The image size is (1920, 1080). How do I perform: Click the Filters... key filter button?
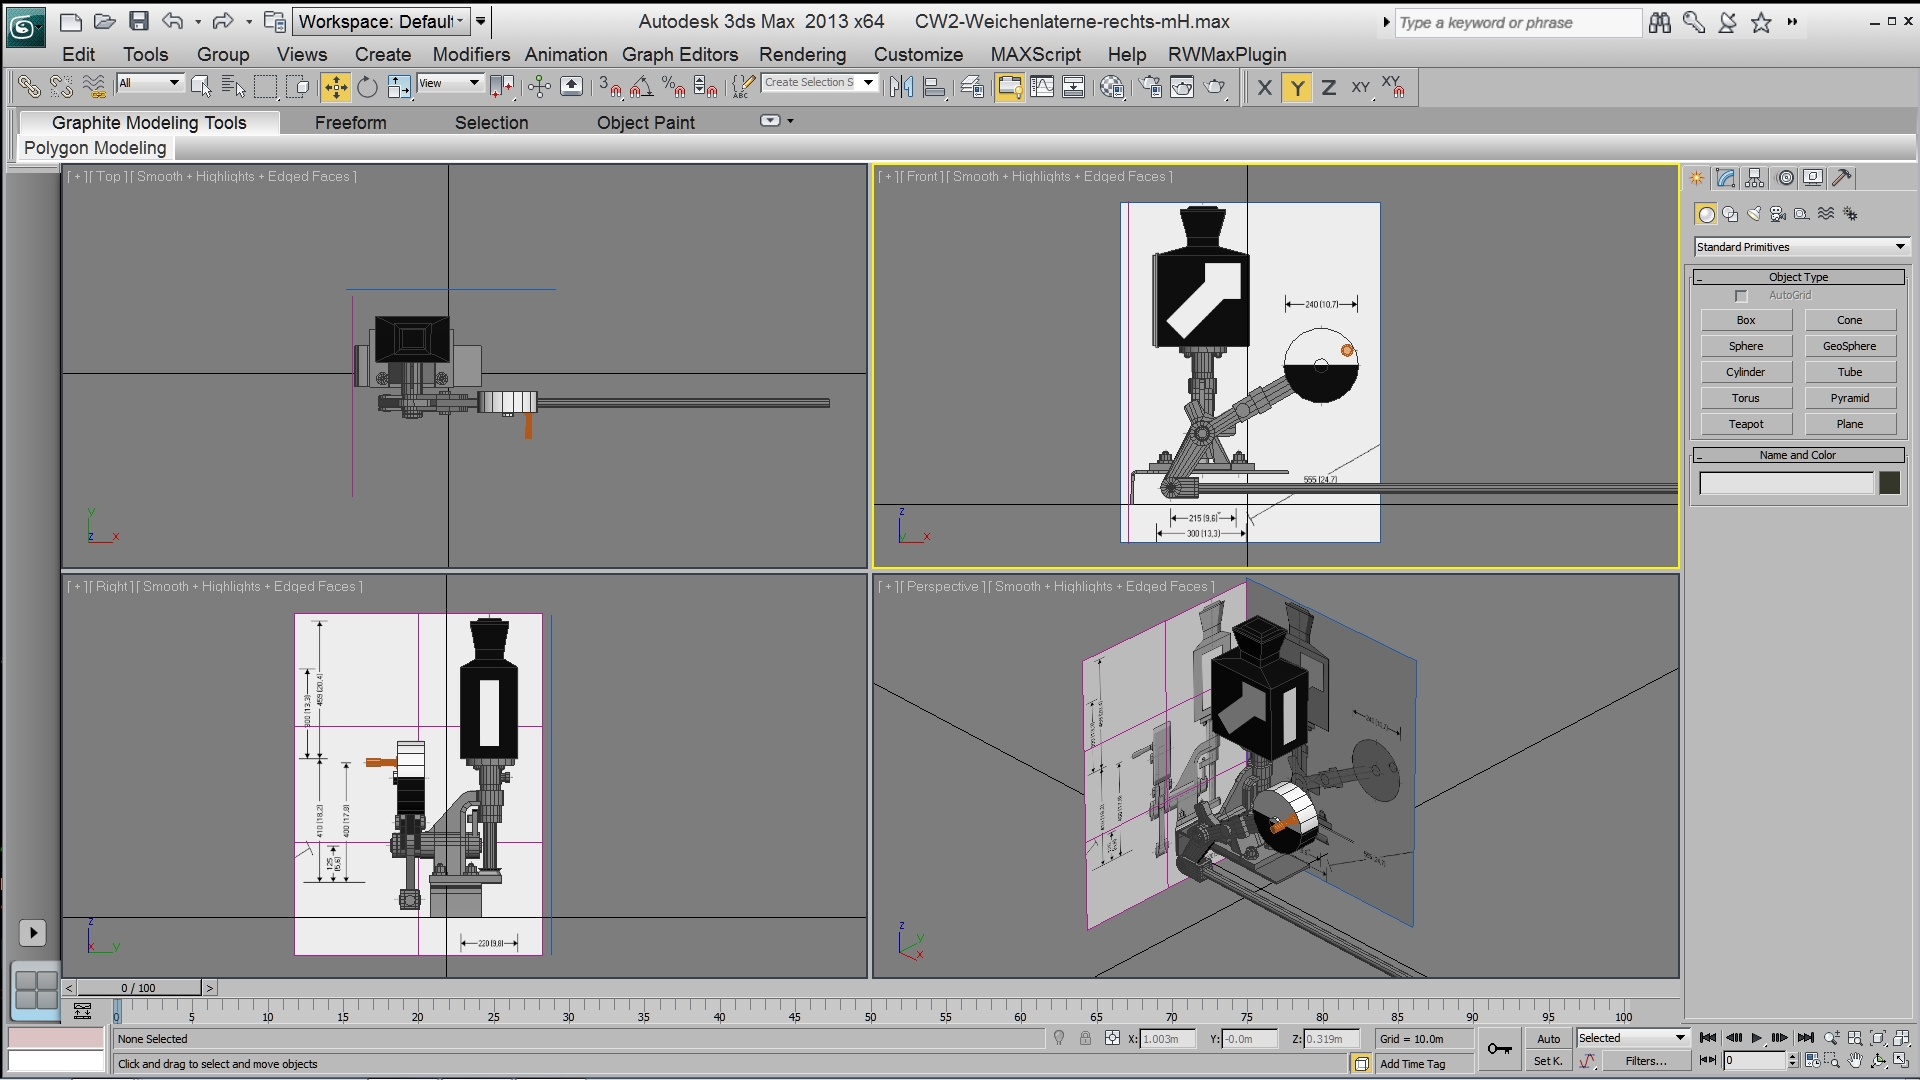1645,1061
